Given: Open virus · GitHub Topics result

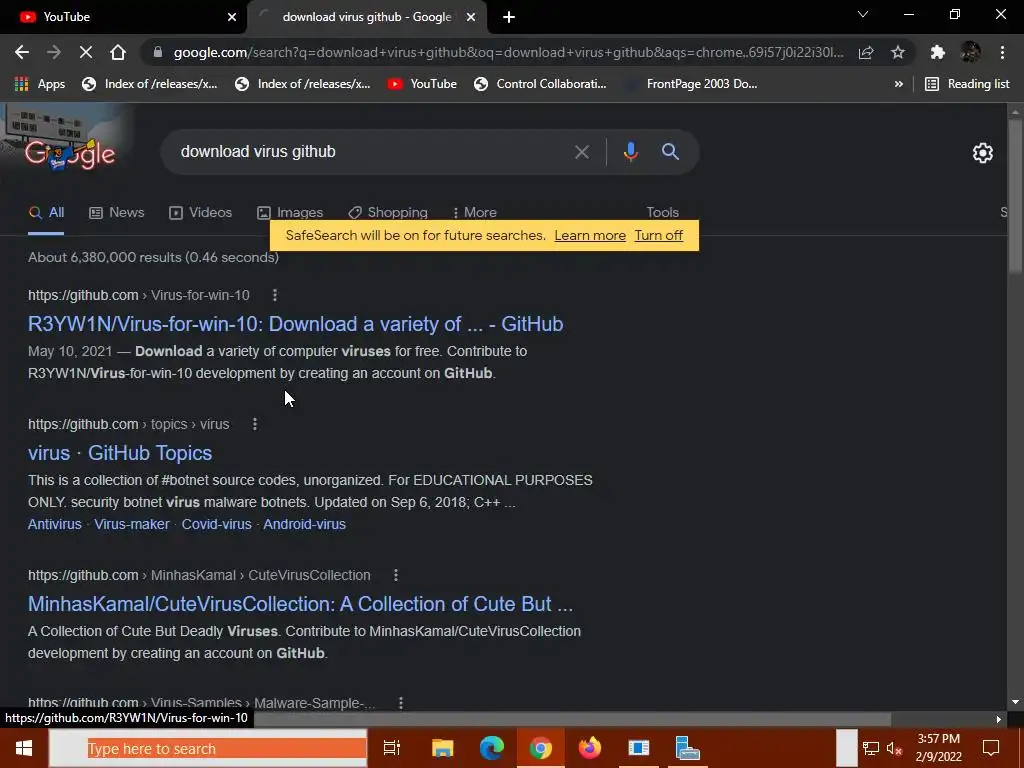Looking at the screenshot, I should click(x=120, y=453).
